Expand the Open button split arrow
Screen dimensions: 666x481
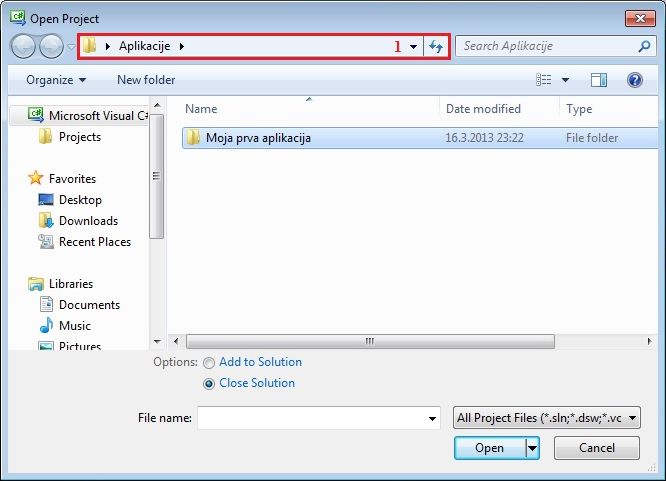click(532, 448)
